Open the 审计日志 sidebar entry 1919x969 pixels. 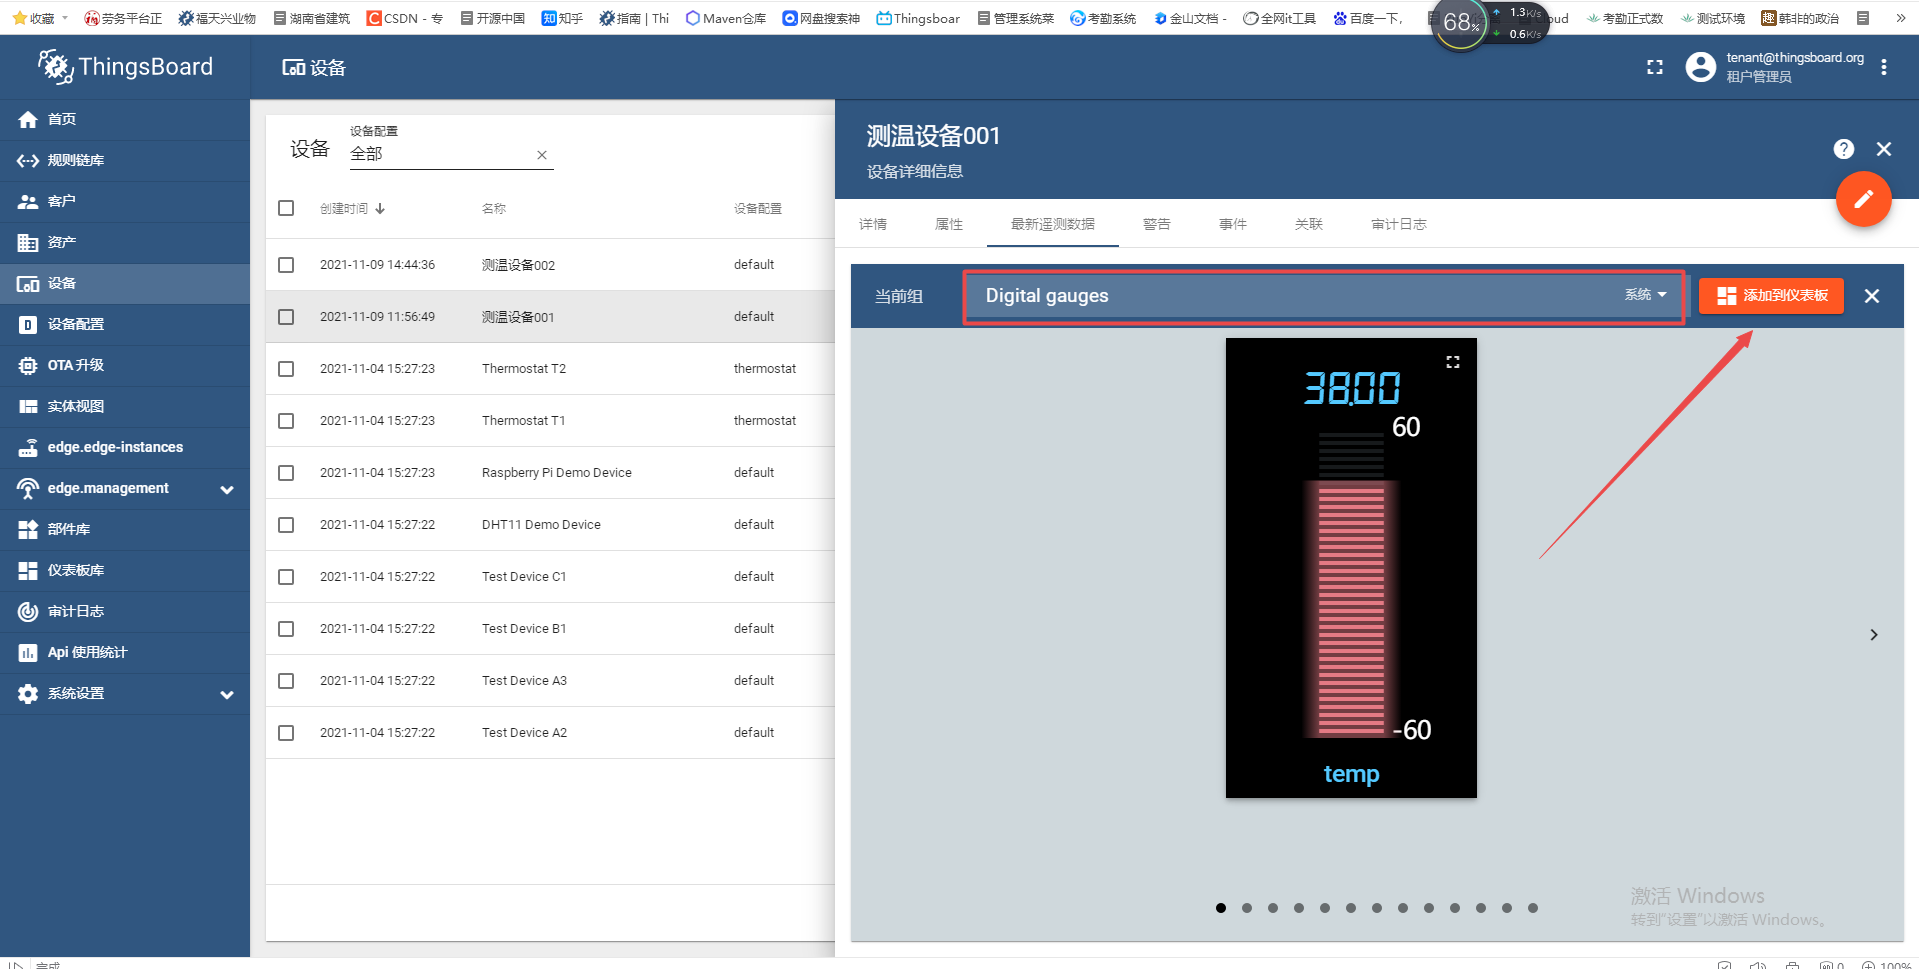pos(77,611)
